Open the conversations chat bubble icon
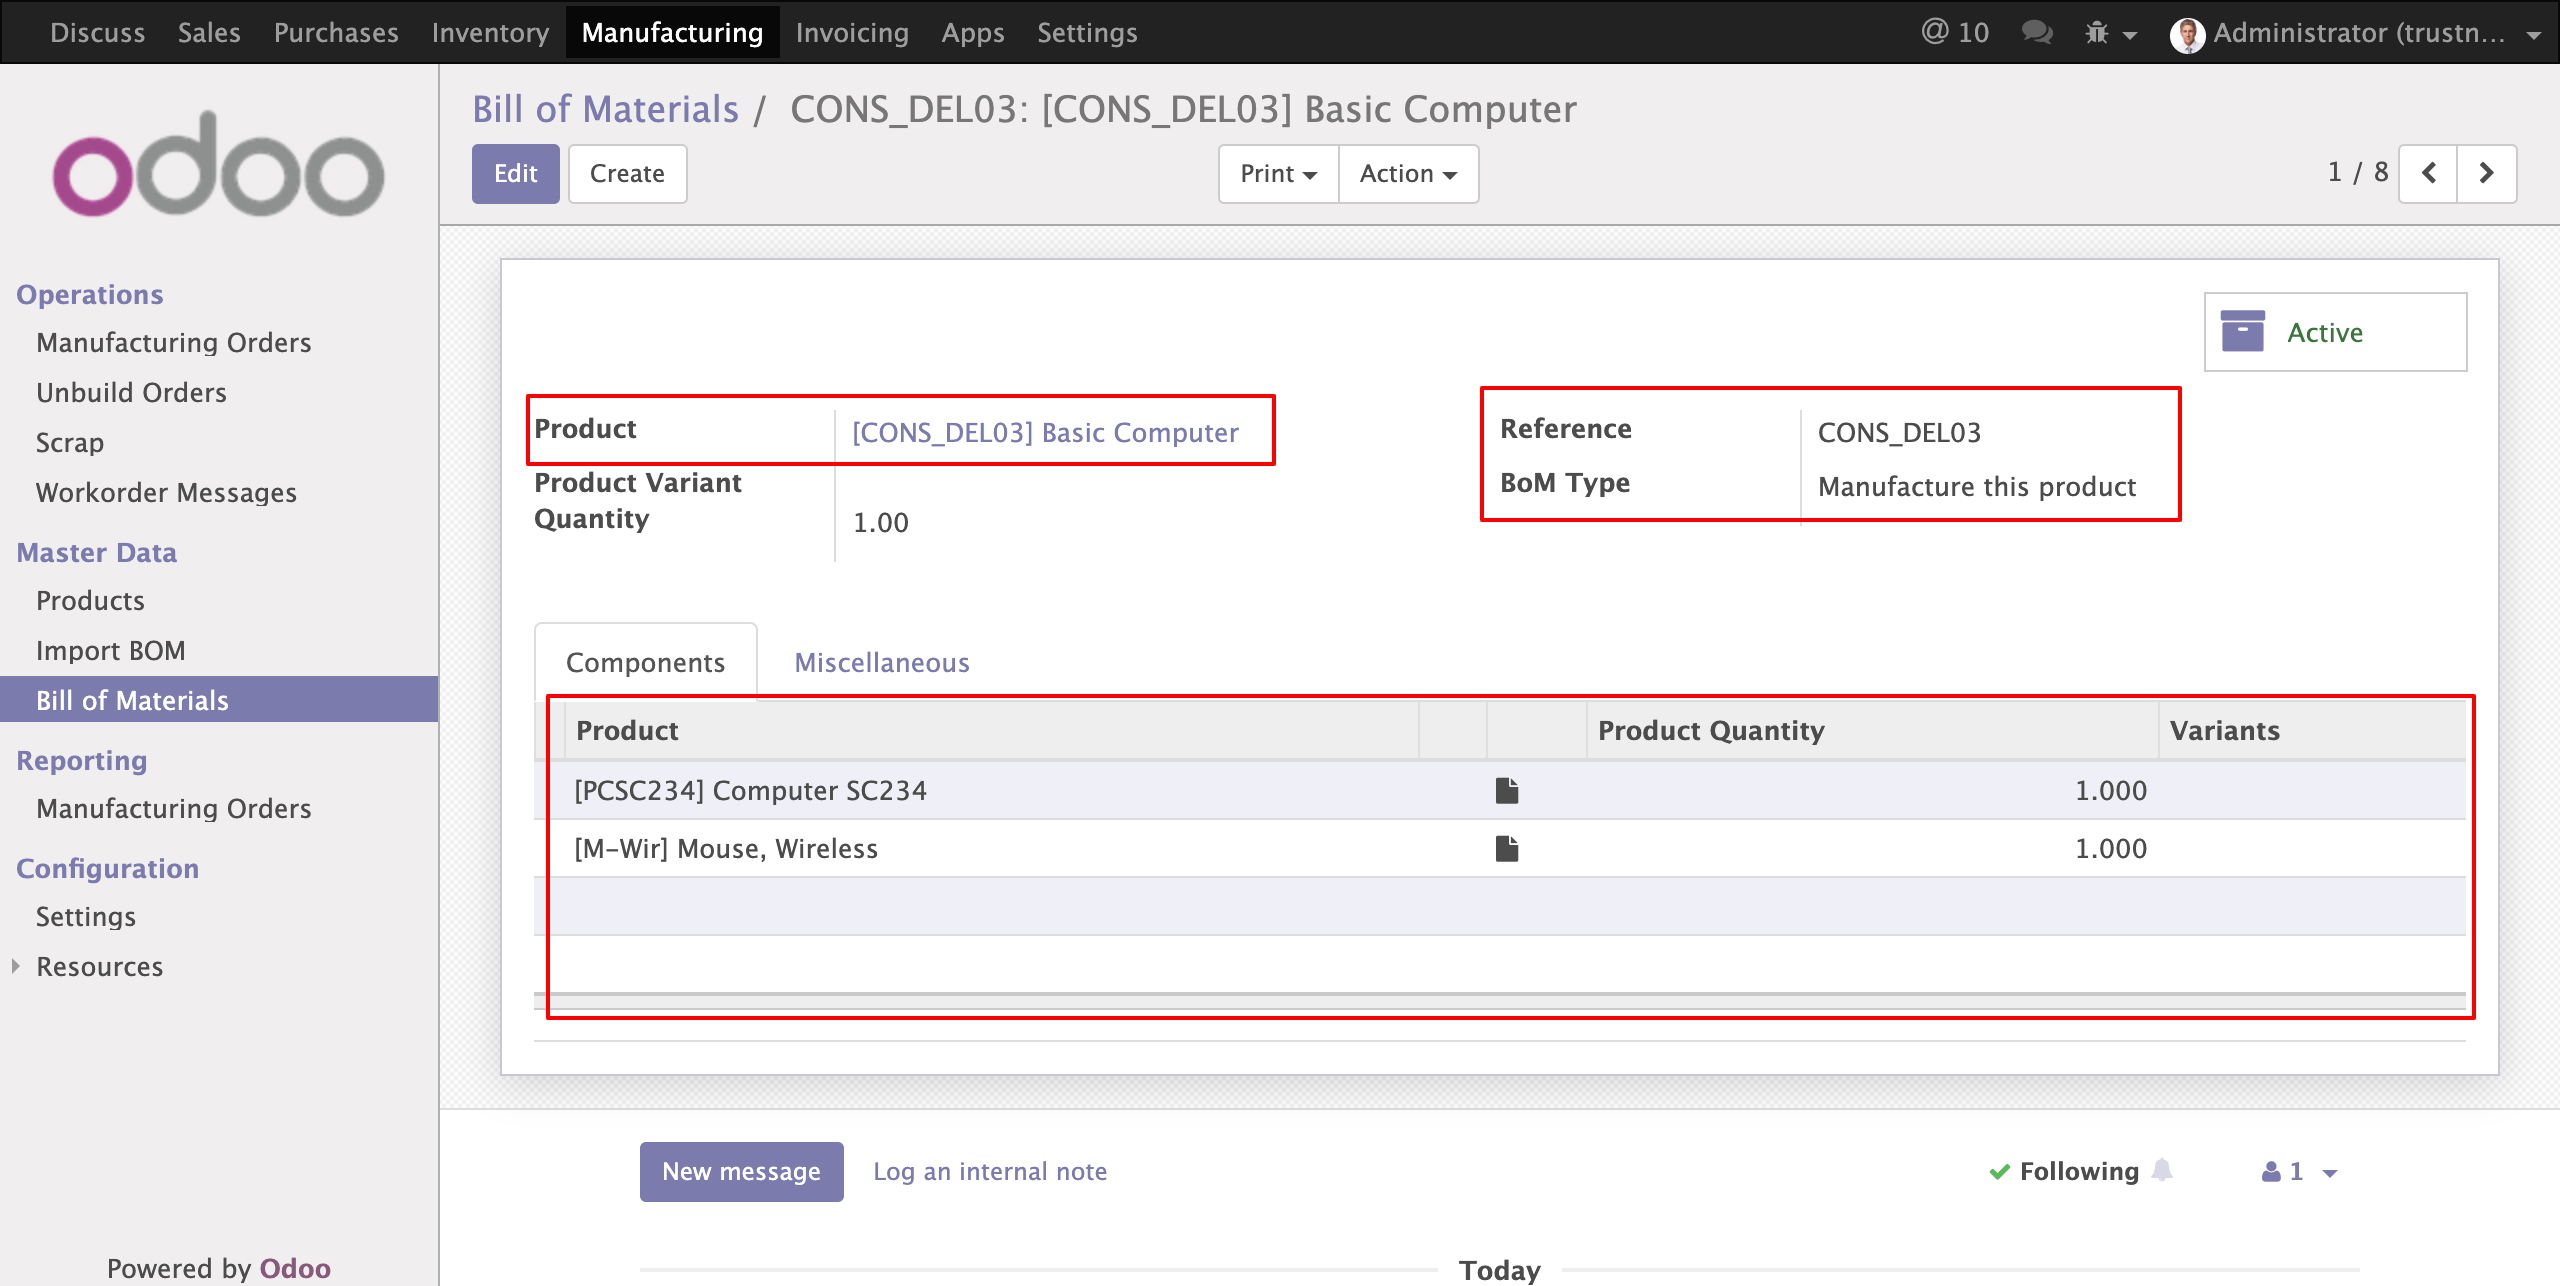Screen dimensions: 2560x1286 point(2036,32)
